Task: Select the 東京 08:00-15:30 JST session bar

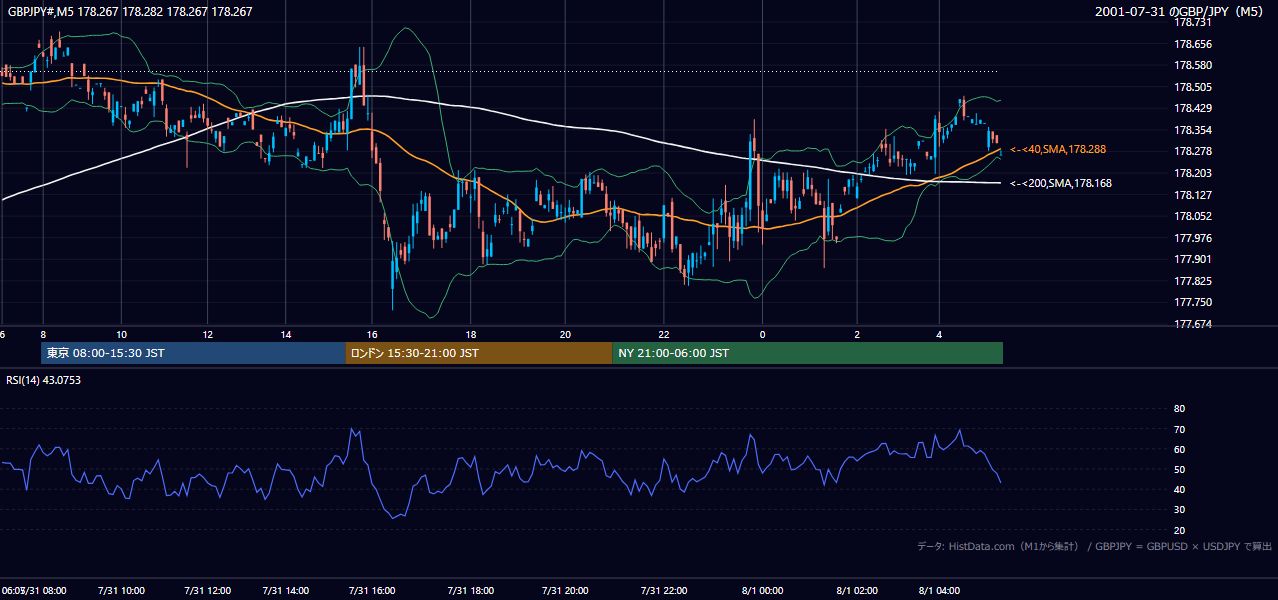Action: click(x=193, y=353)
